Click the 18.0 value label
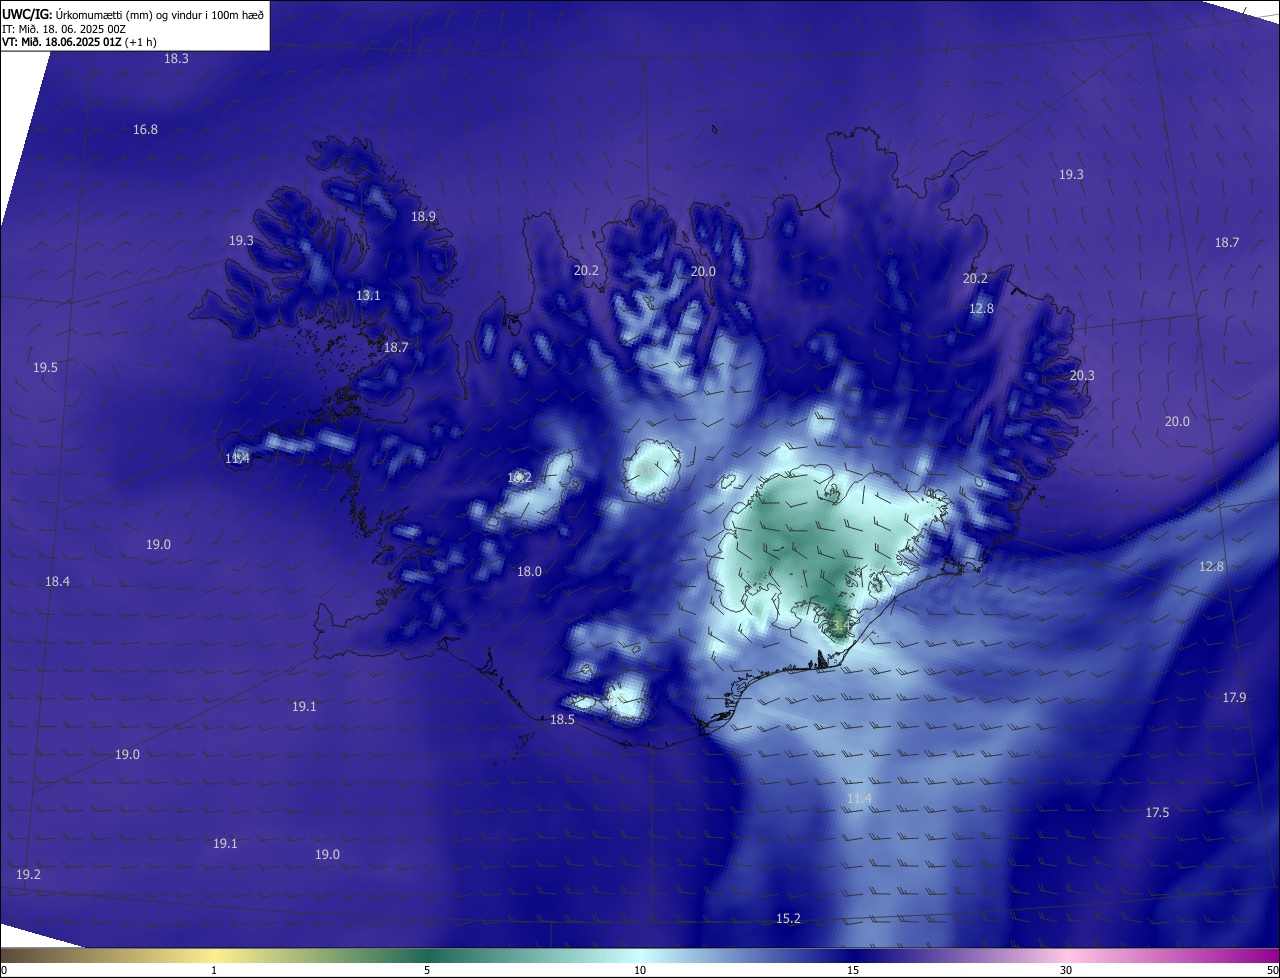 click(x=529, y=572)
